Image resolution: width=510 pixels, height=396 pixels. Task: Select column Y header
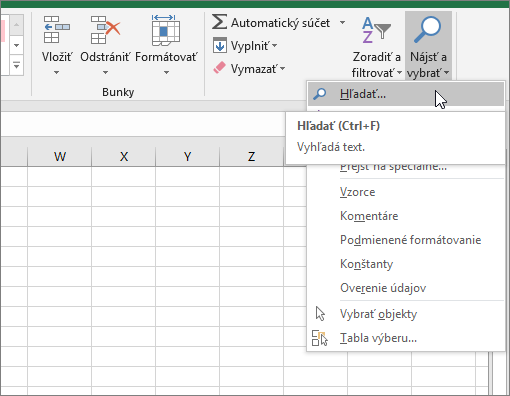188,156
